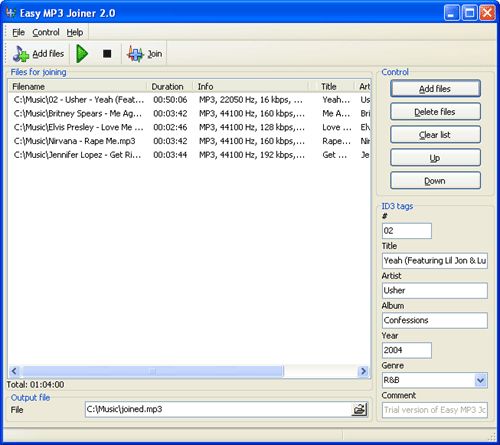Click the app icon in title bar
Image resolution: width=500 pixels, height=445 pixels.
click(x=11, y=13)
